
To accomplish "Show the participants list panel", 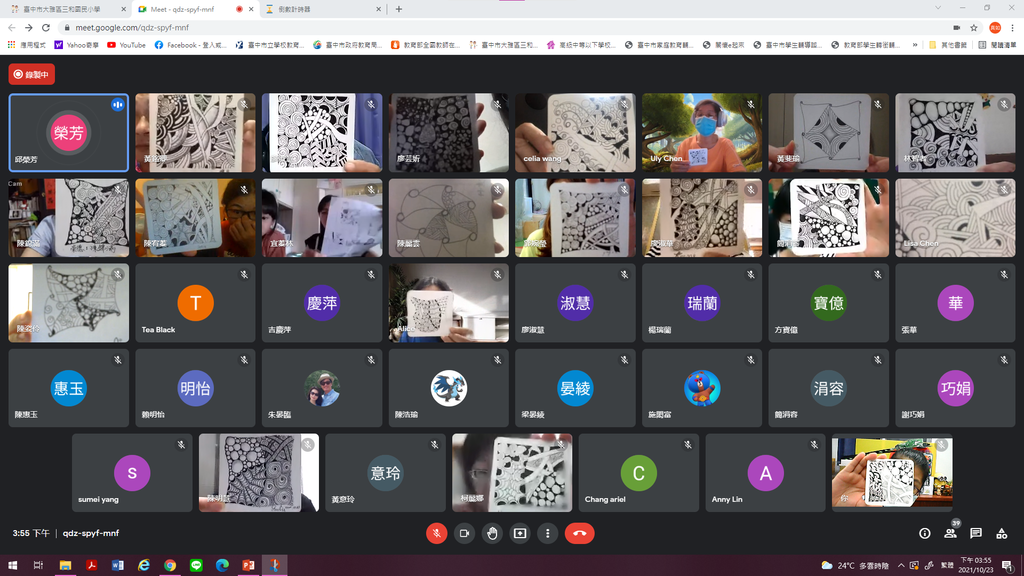I will click(x=950, y=534).
